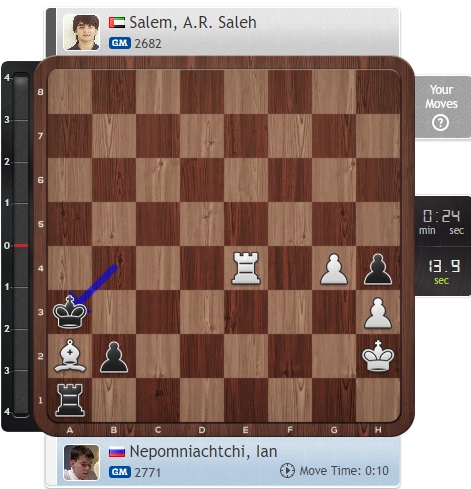Click the black pawn on h4

pyautogui.click(x=378, y=269)
